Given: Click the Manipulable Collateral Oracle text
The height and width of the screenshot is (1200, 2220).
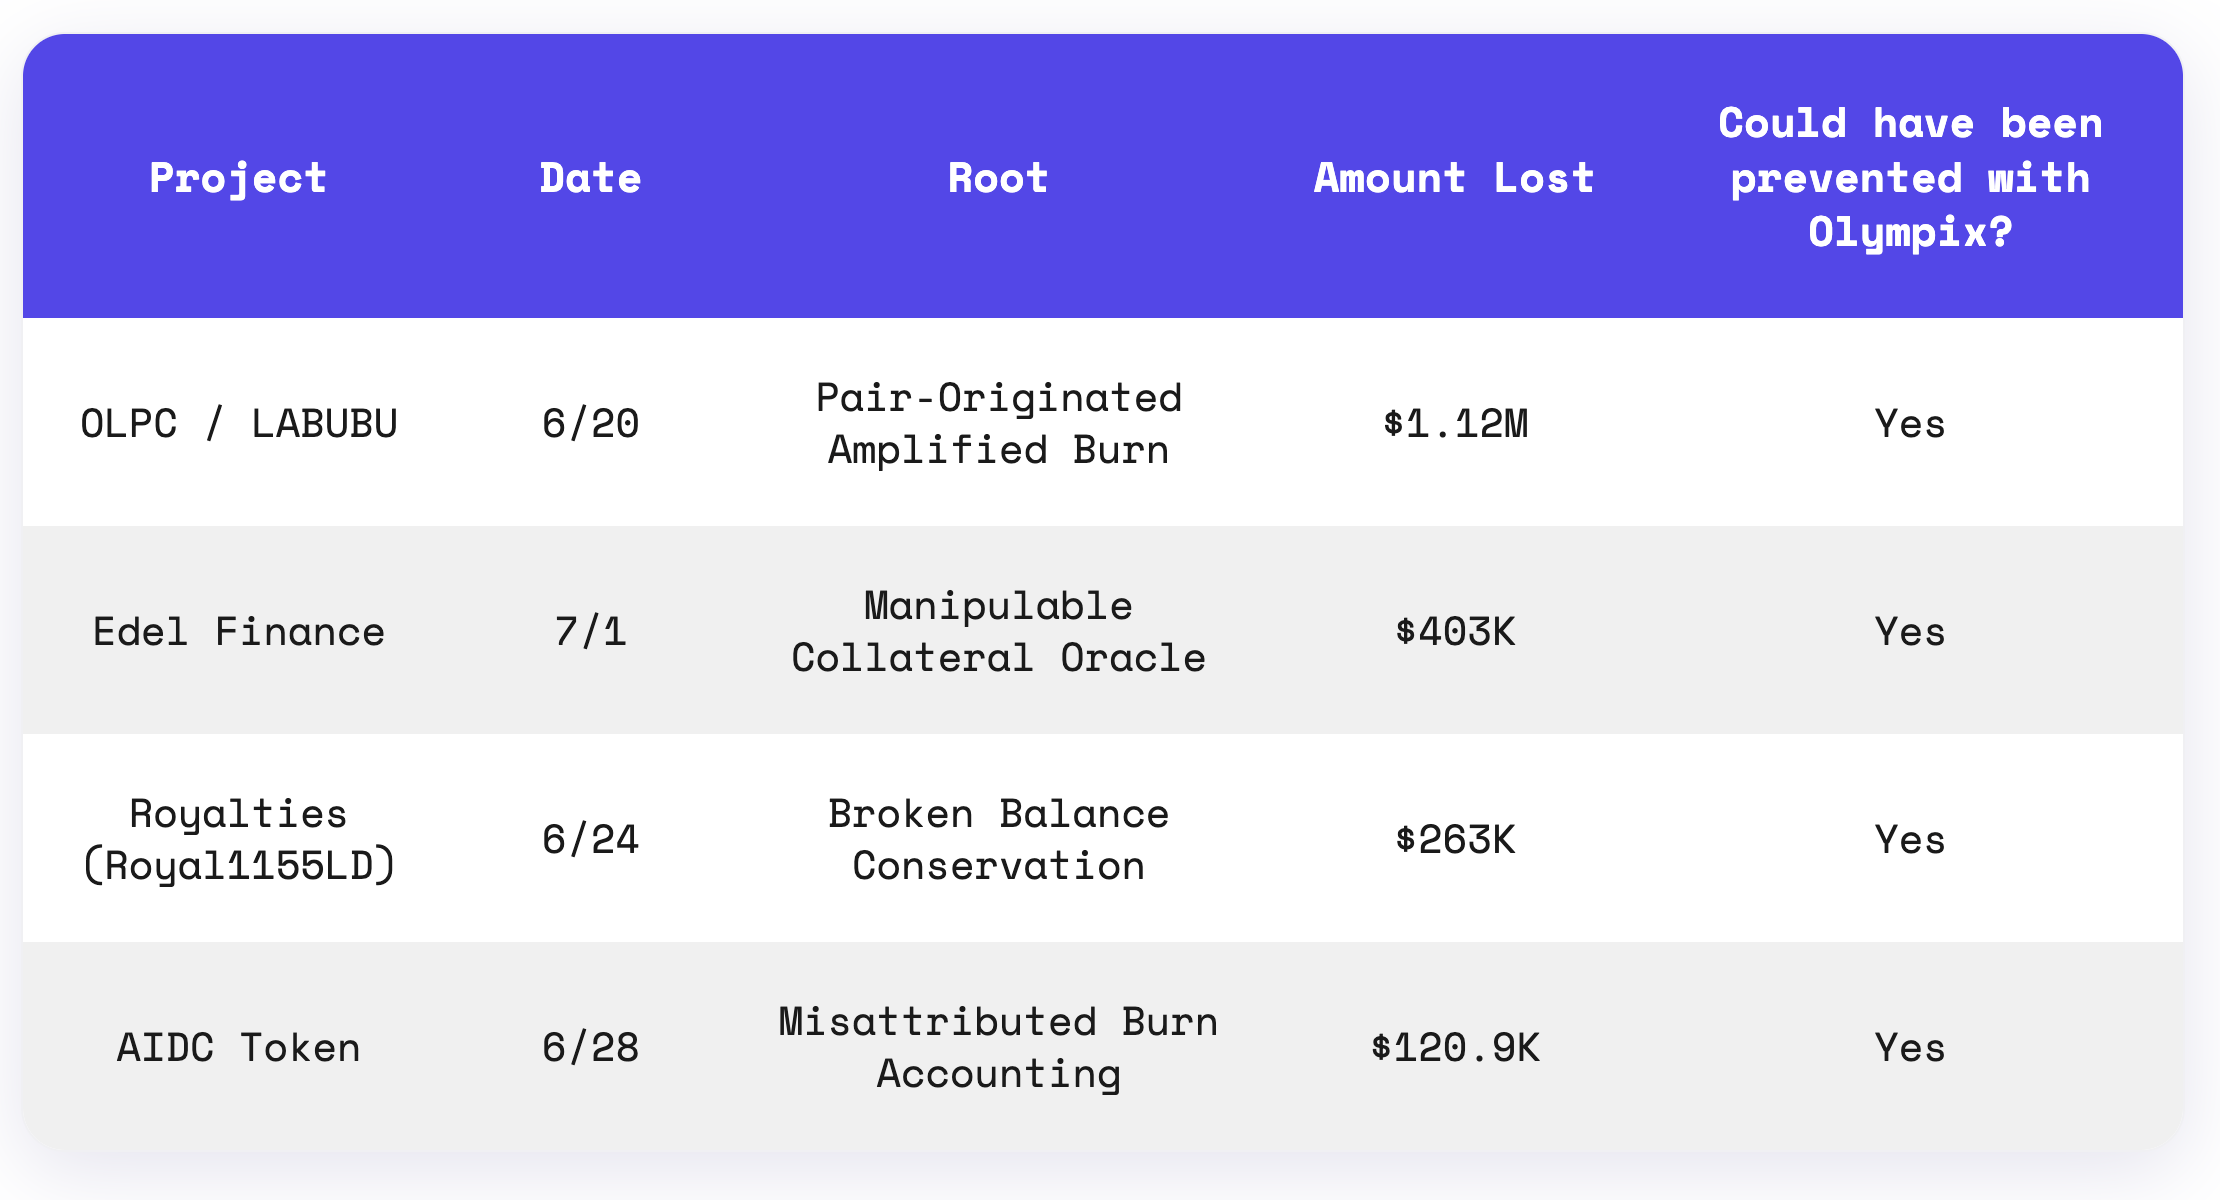Looking at the screenshot, I should (x=998, y=632).
